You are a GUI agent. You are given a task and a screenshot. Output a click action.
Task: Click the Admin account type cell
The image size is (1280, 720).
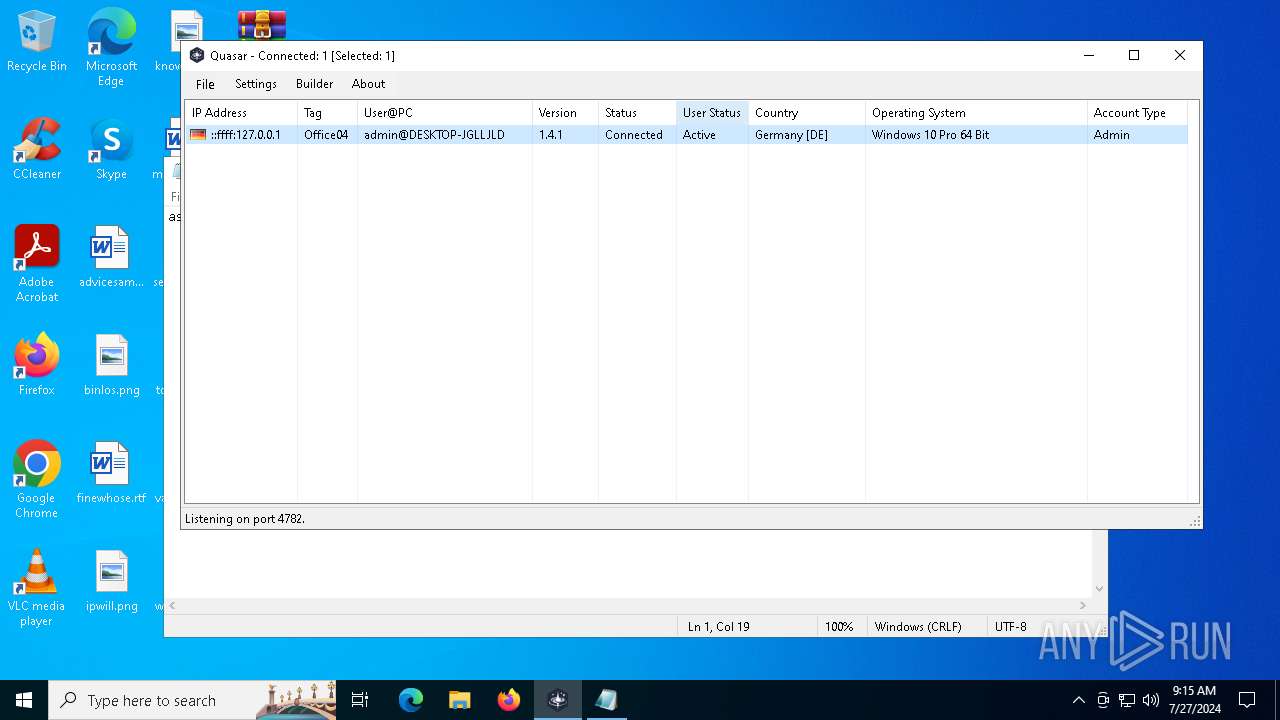point(1111,135)
